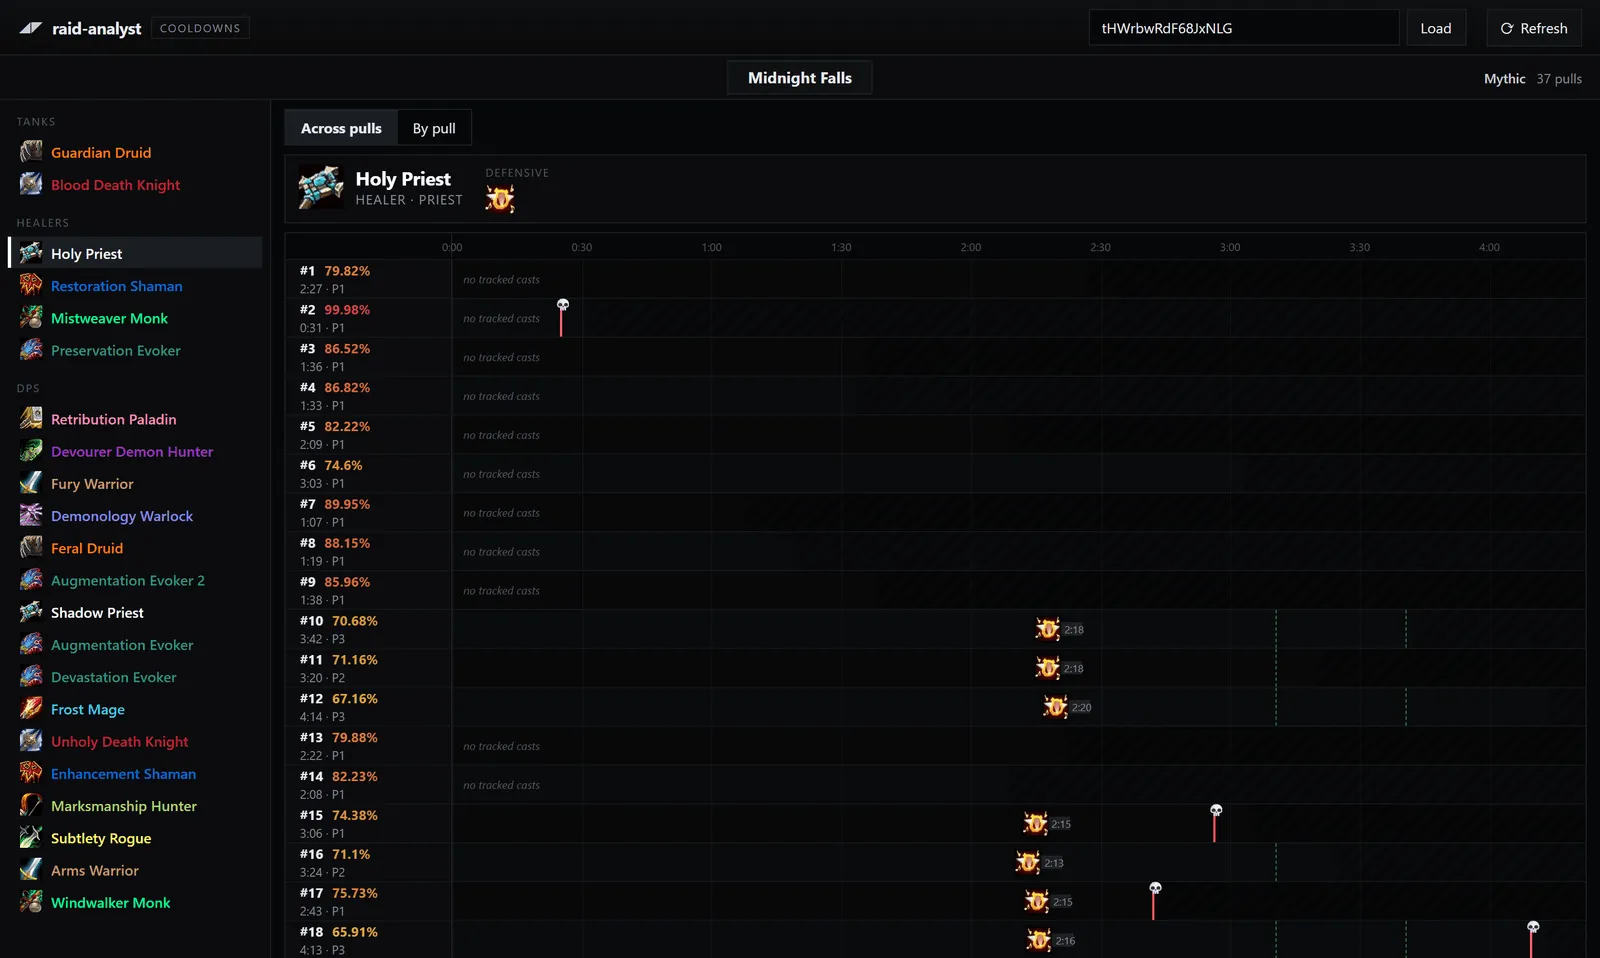
Task: Select Arms Warrior in the sidebar
Action: (135, 870)
